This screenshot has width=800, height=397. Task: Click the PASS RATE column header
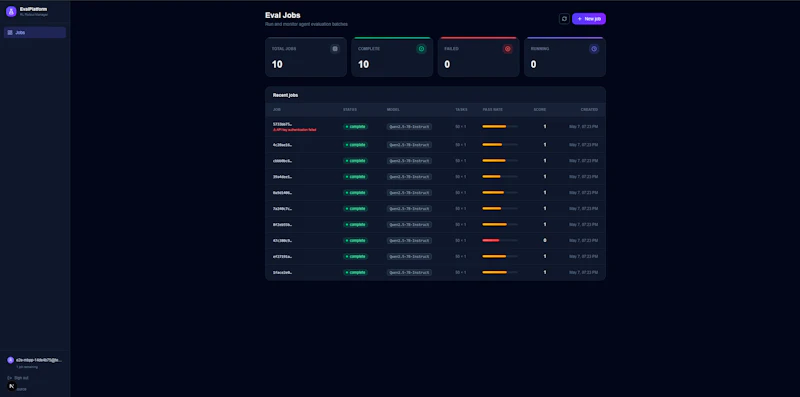[492, 110]
